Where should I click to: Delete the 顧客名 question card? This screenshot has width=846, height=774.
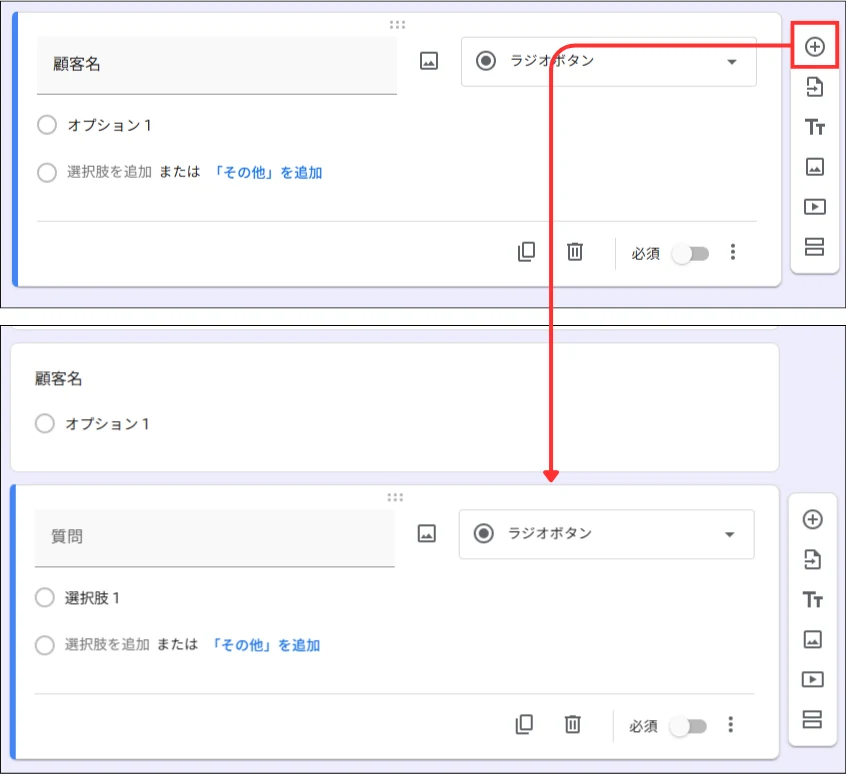pos(575,252)
